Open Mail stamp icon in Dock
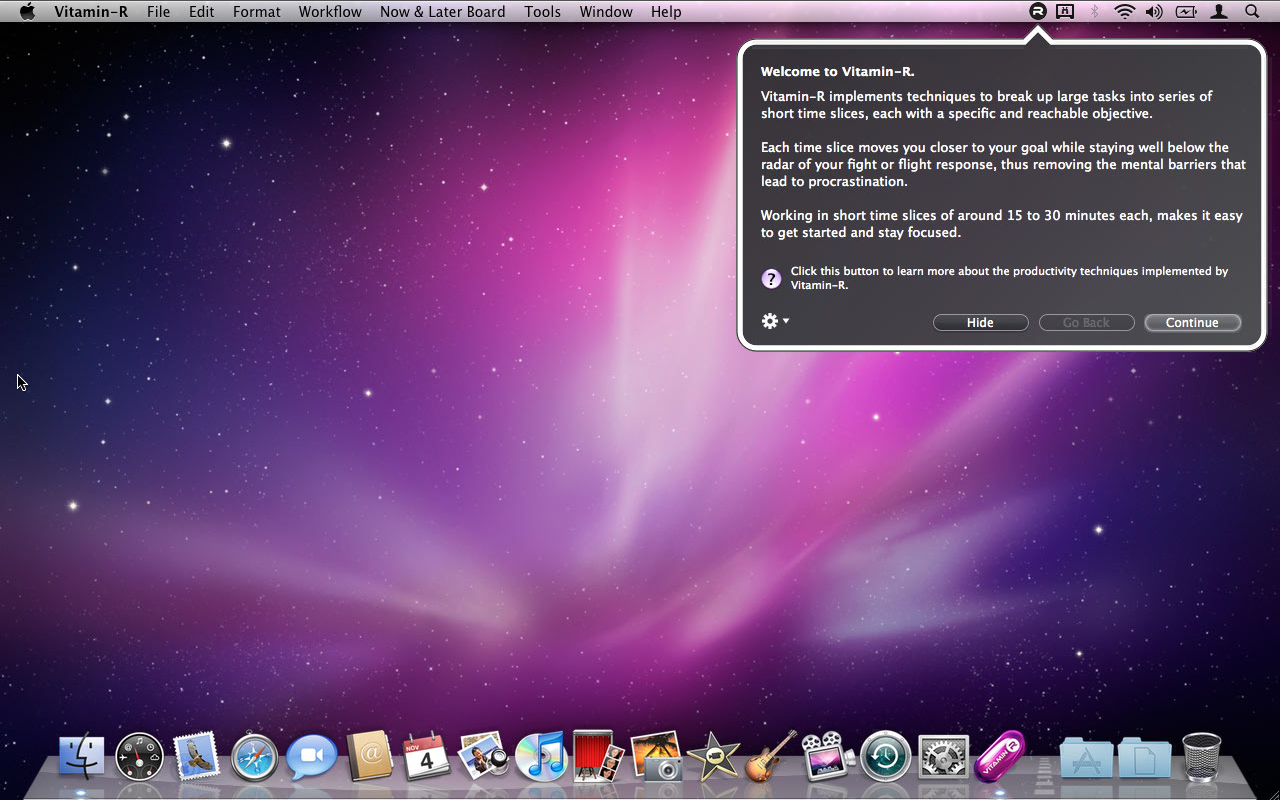 (197, 757)
